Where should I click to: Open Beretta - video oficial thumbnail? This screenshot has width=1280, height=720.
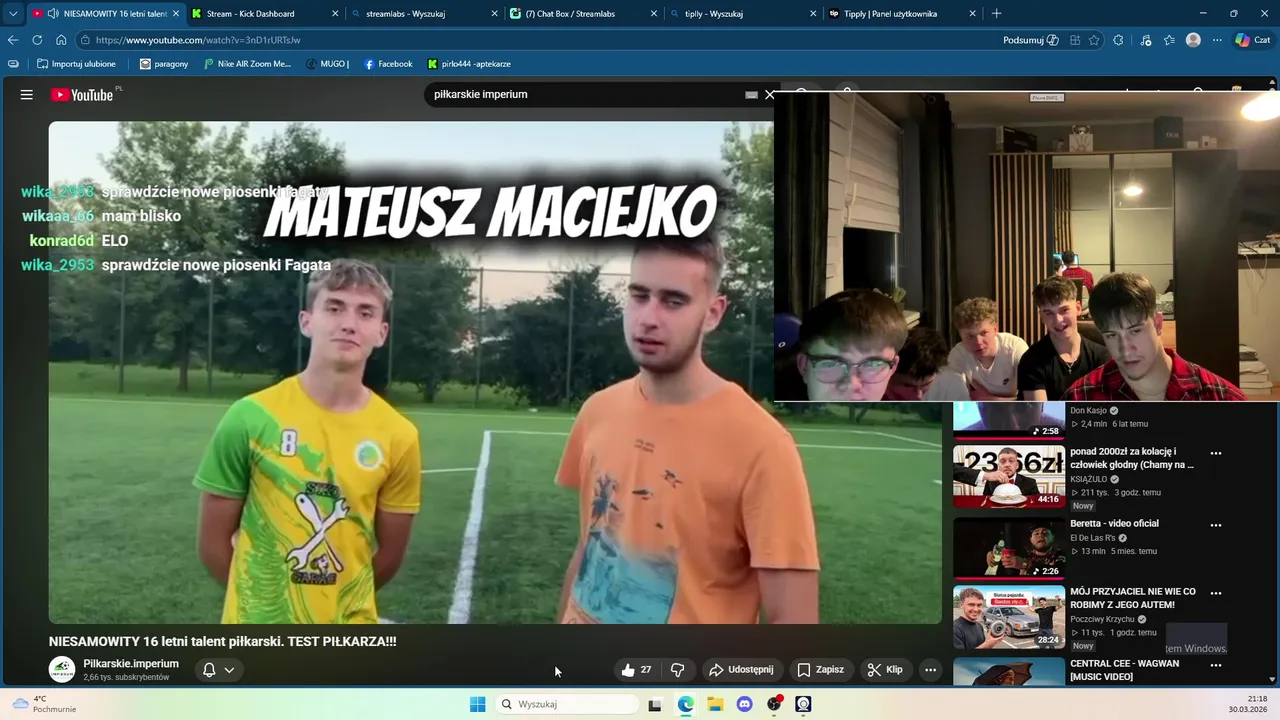click(1009, 547)
